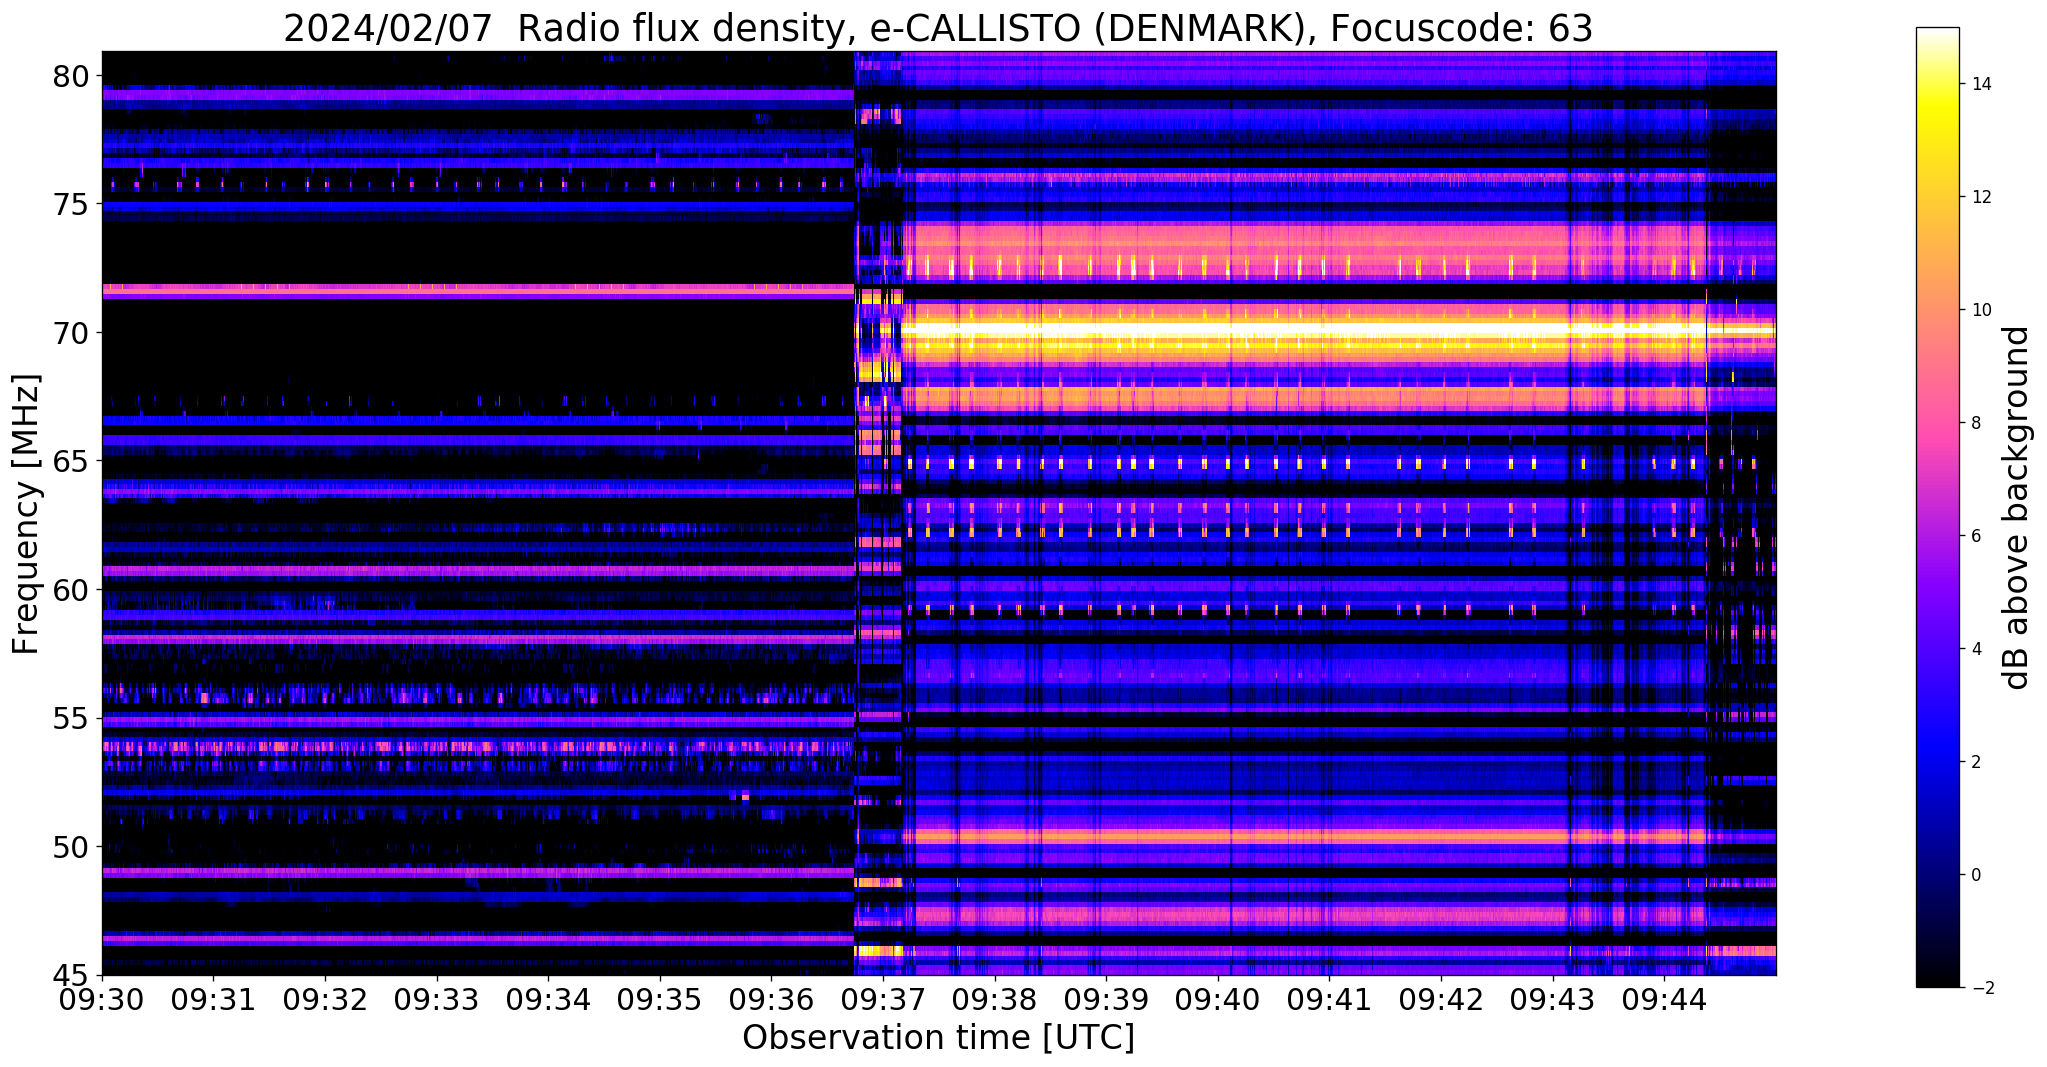Click the 09:44 time tick label

(1664, 1000)
